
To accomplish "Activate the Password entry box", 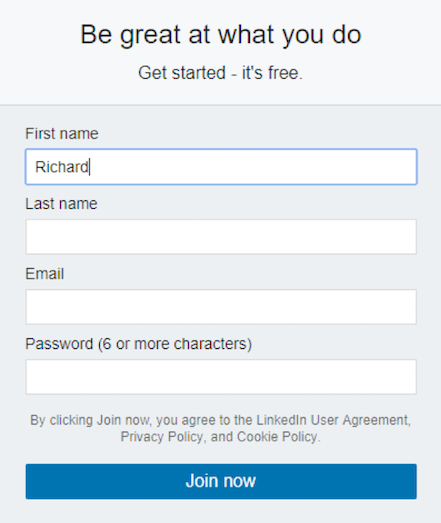I will coord(221,377).
